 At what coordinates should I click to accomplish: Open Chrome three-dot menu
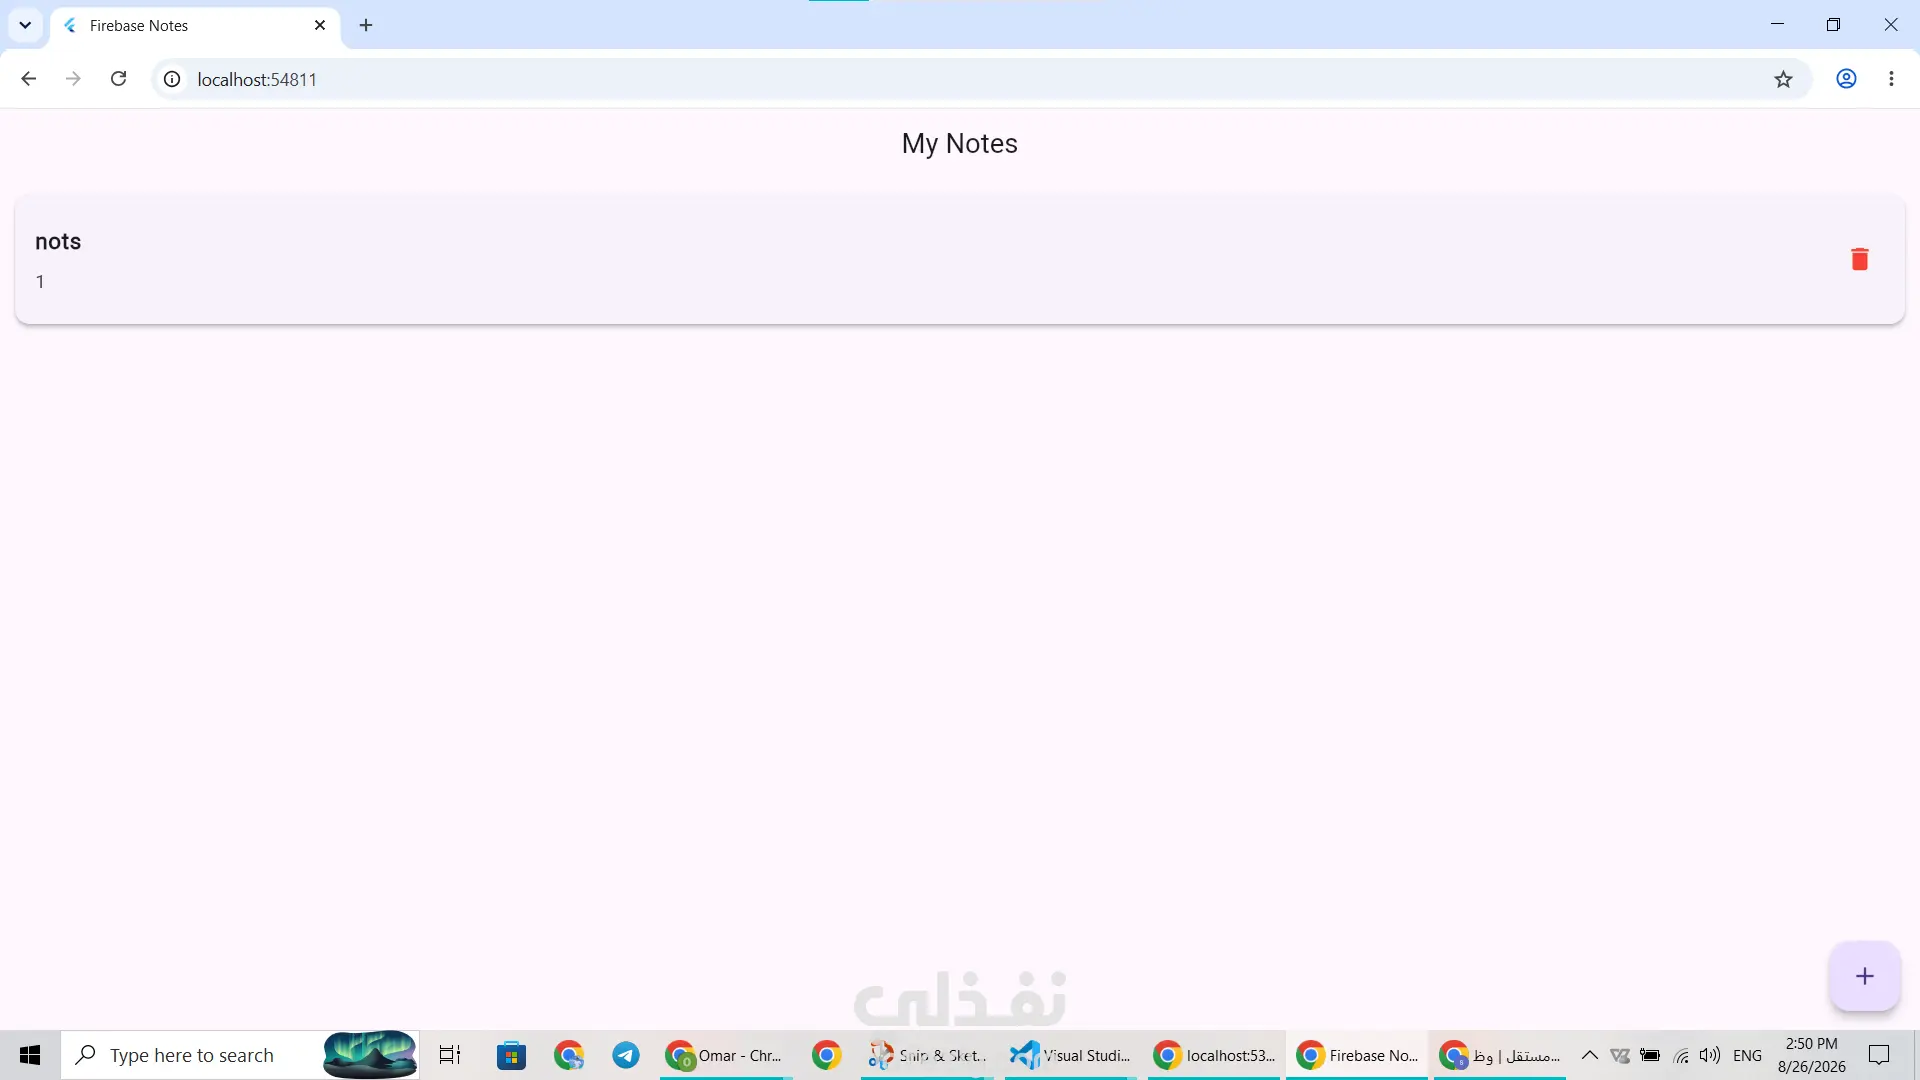pos(1891,79)
